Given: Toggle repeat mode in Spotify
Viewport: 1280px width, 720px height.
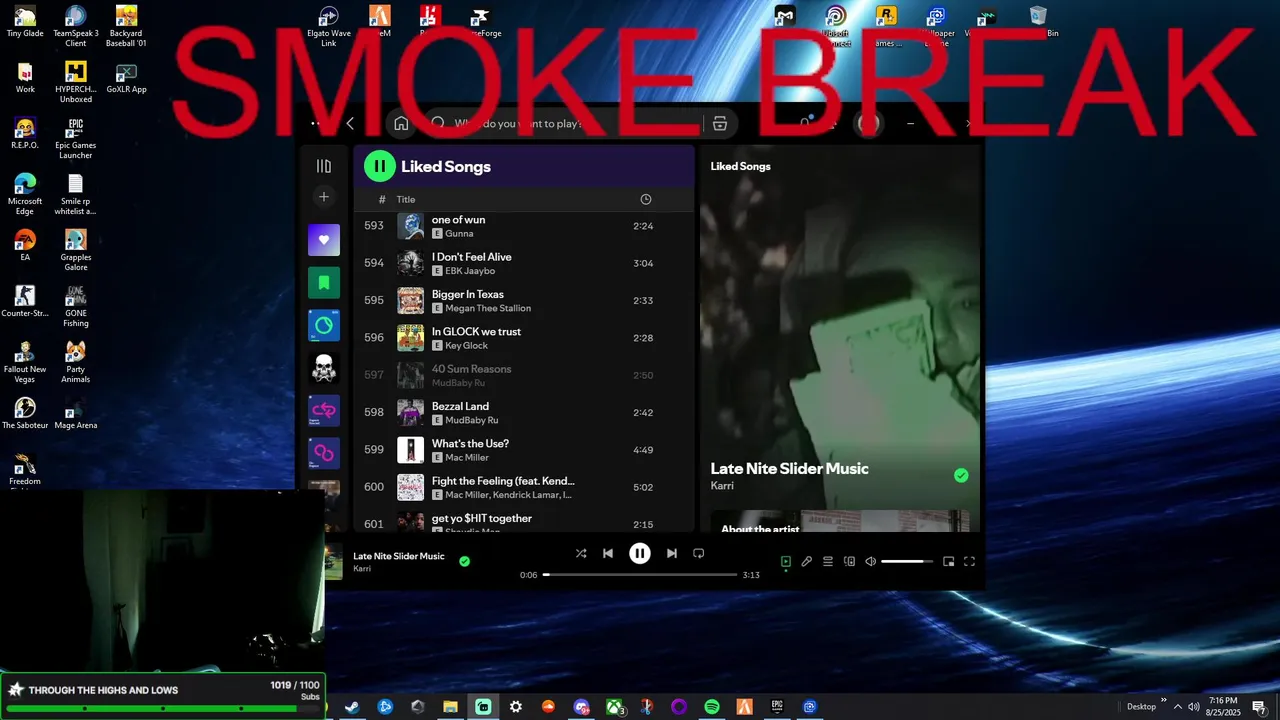Looking at the screenshot, I should (699, 553).
